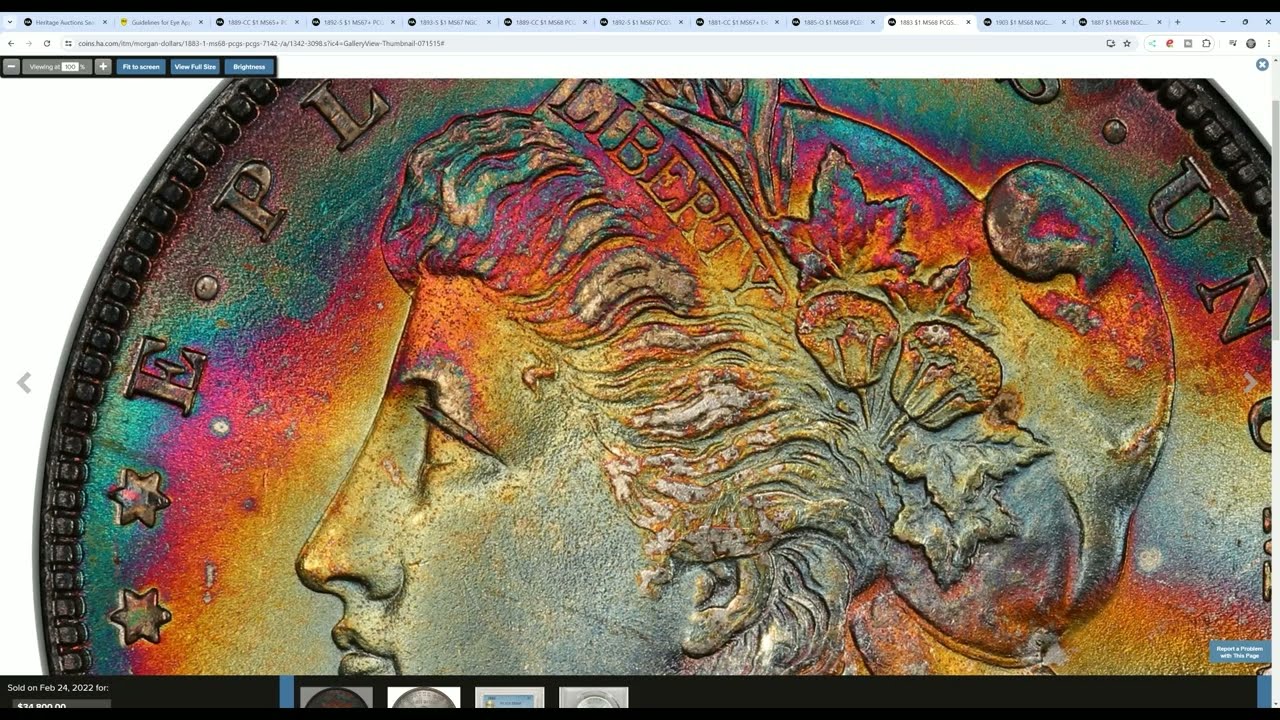Click the gray square extension icon
The image size is (1280, 720).
pyautogui.click(x=1188, y=44)
